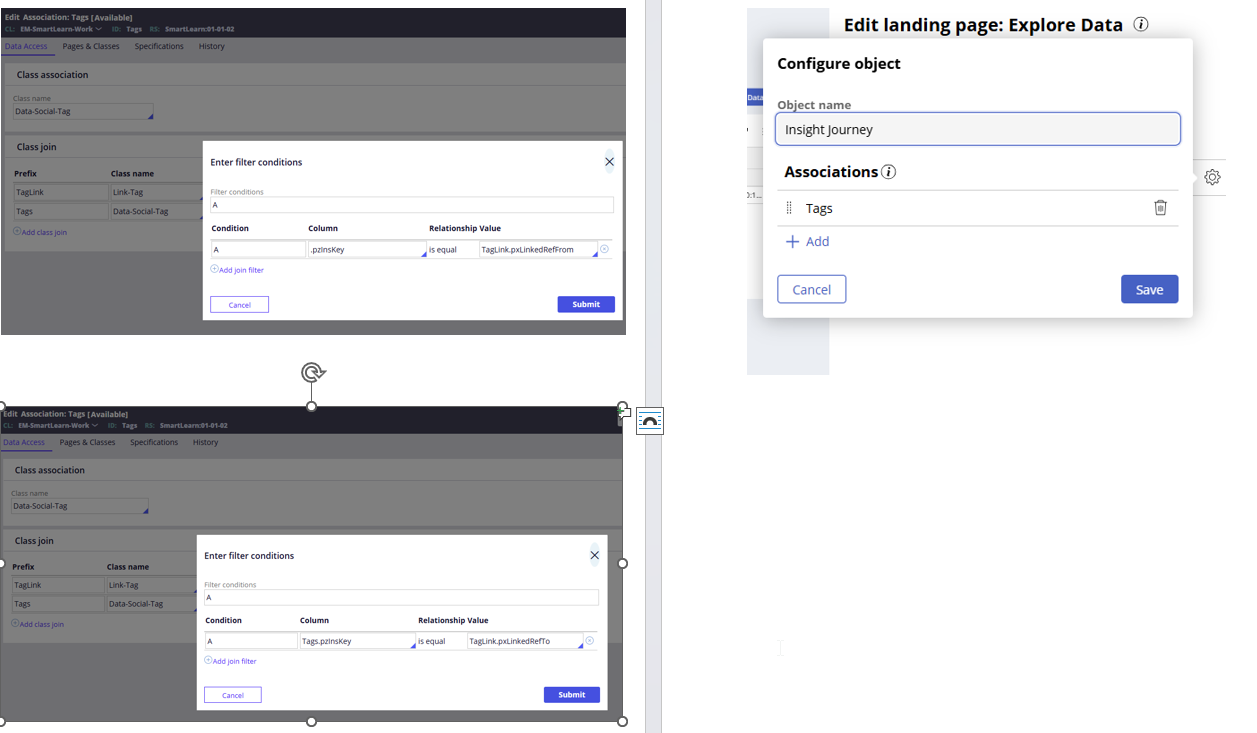Click the rotation handle above the selected picture
This screenshot has height=733, width=1257.
[x=312, y=373]
